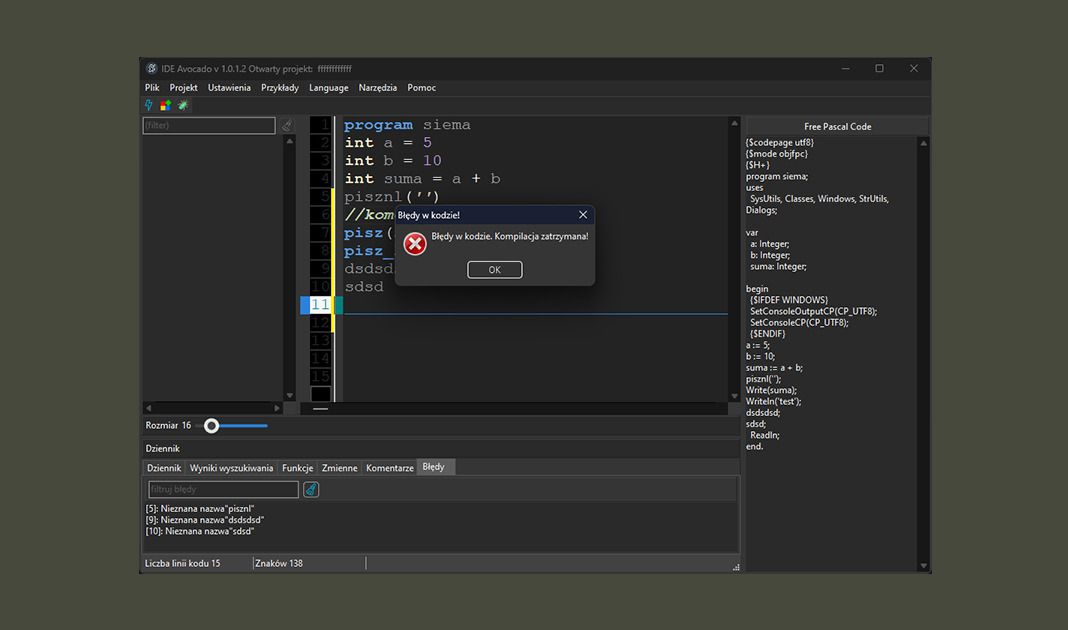Click the Rozmiar font size slider handle
Viewport: 1068px width, 630px height.
click(211, 426)
